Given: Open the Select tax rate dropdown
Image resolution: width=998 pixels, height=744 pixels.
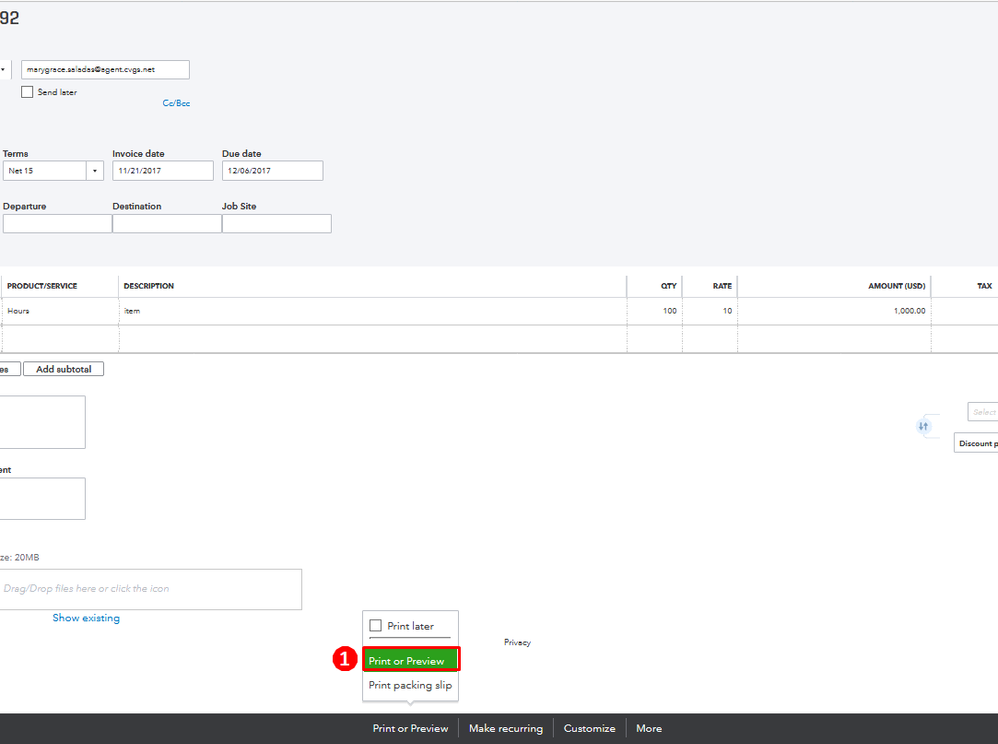Looking at the screenshot, I should click(x=983, y=412).
